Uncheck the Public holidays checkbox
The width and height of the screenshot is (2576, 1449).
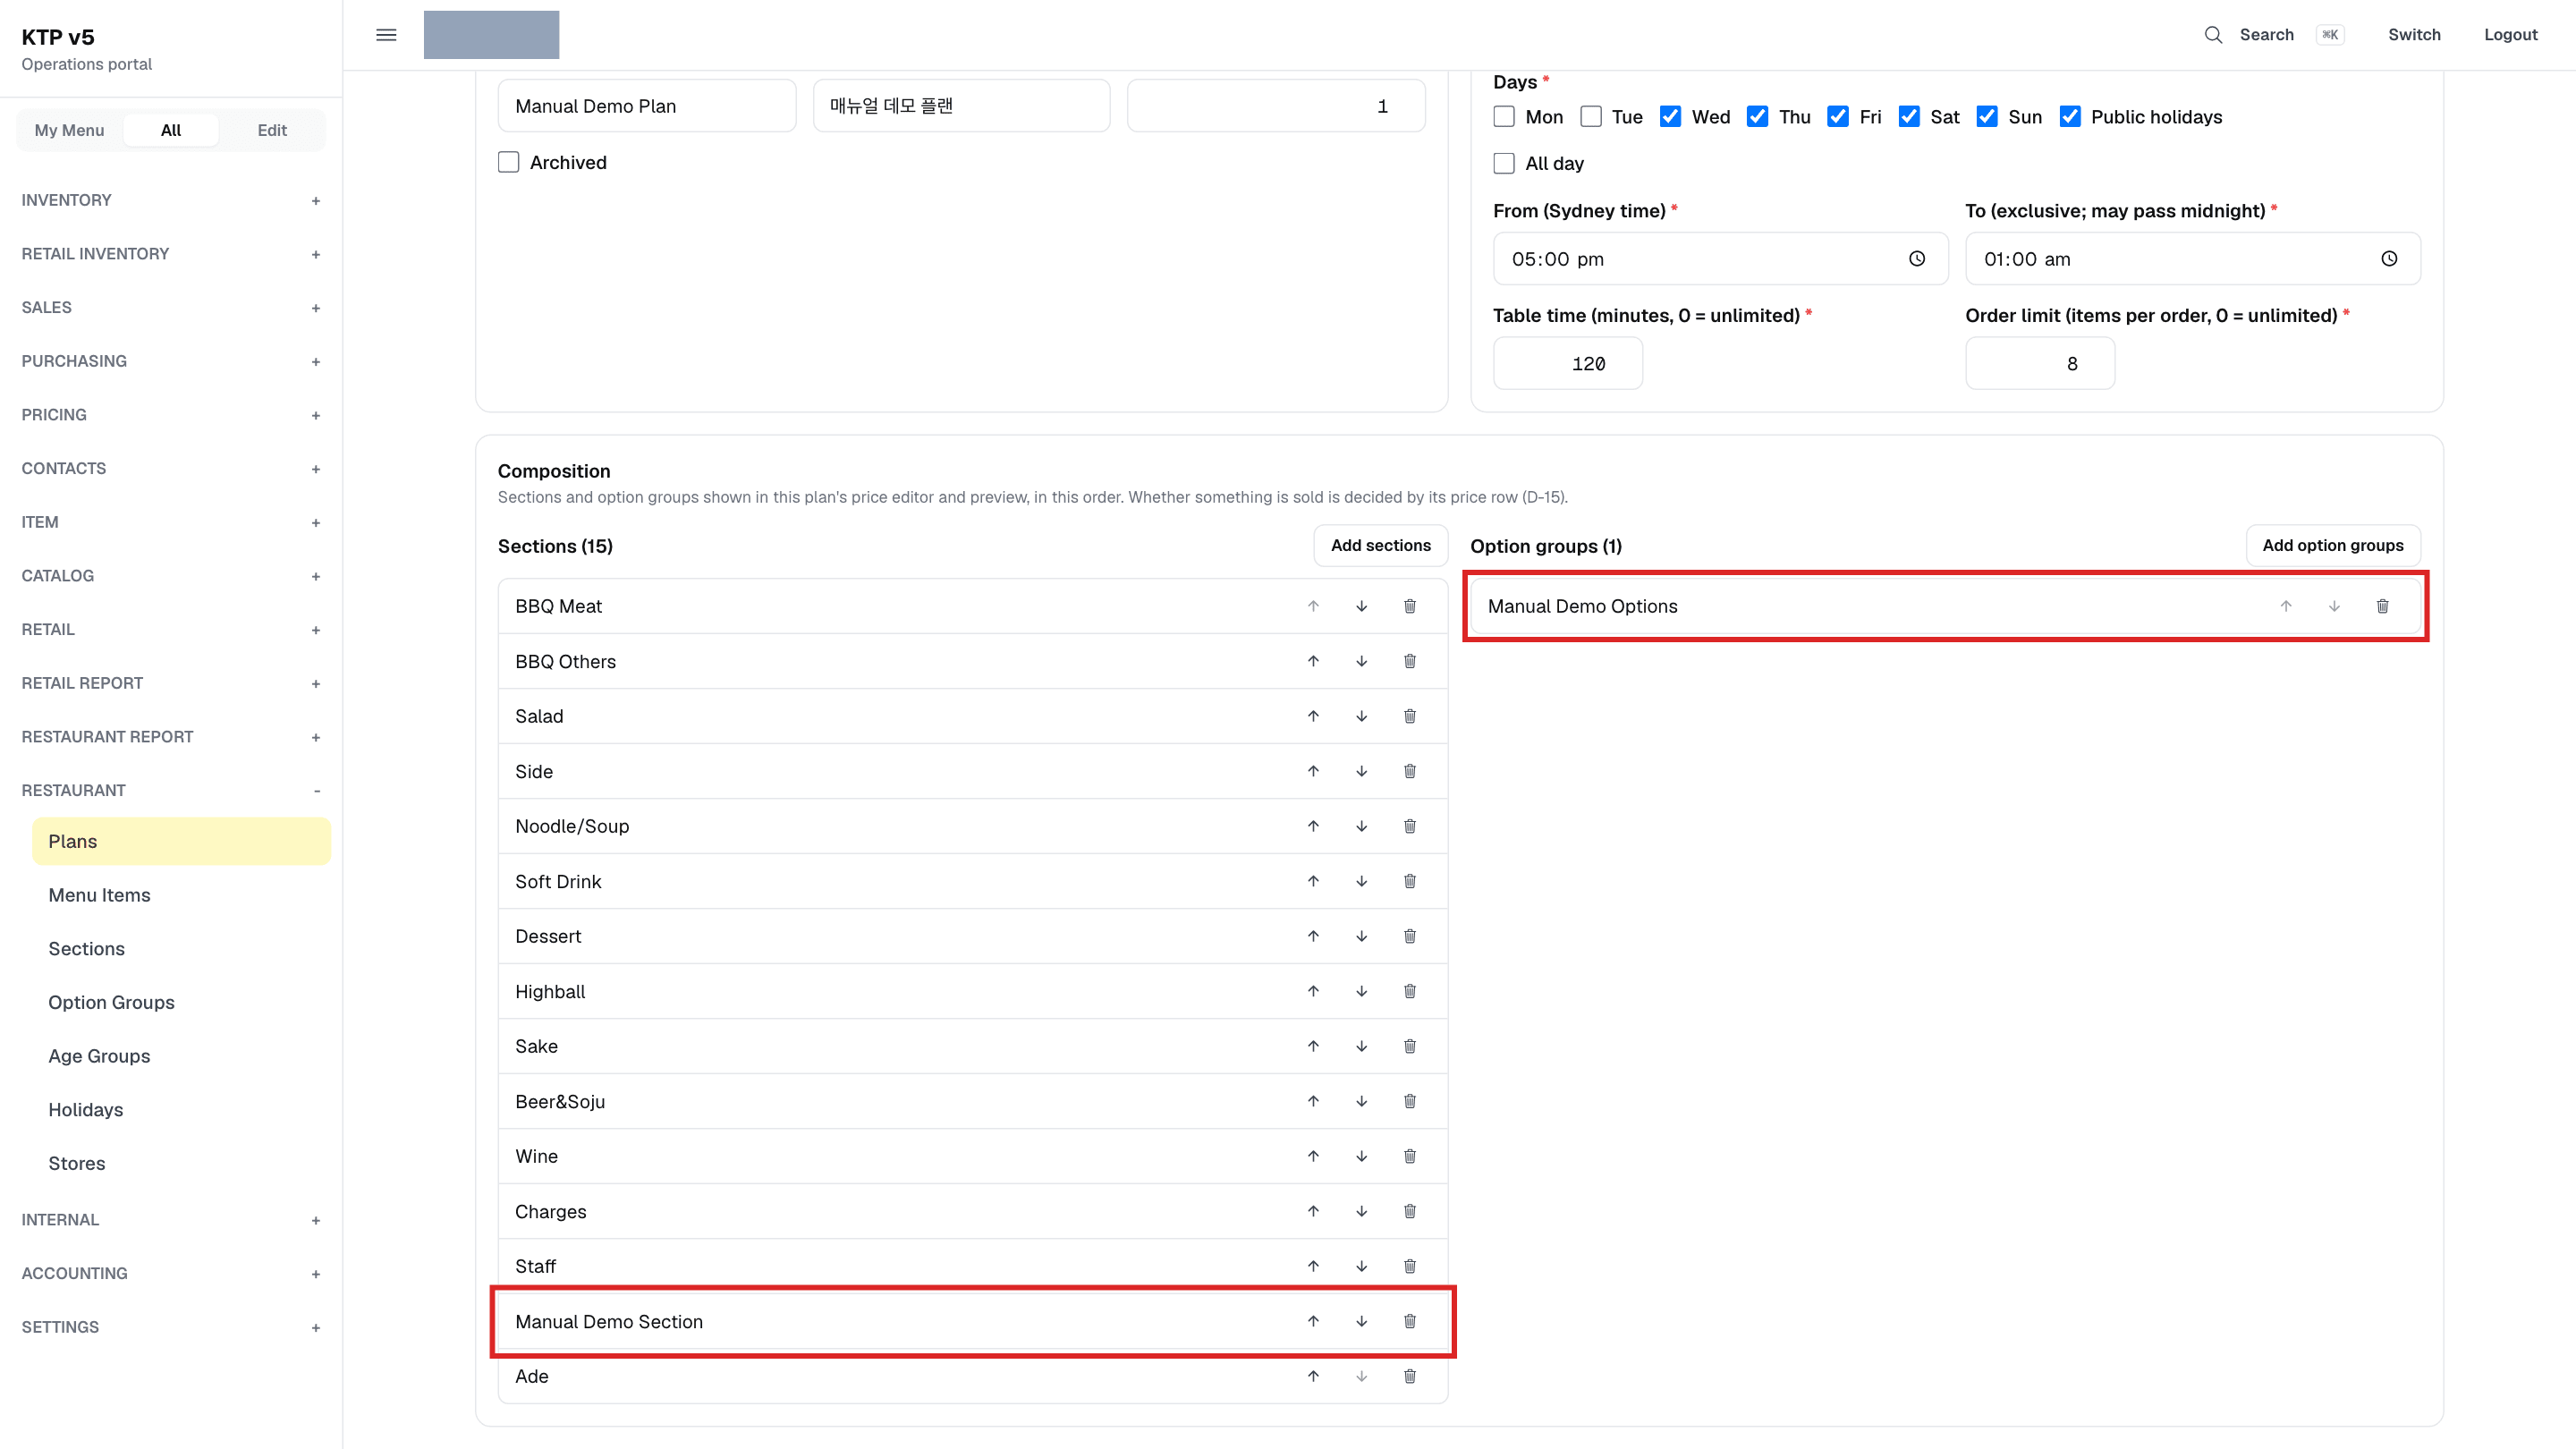pos(2070,117)
